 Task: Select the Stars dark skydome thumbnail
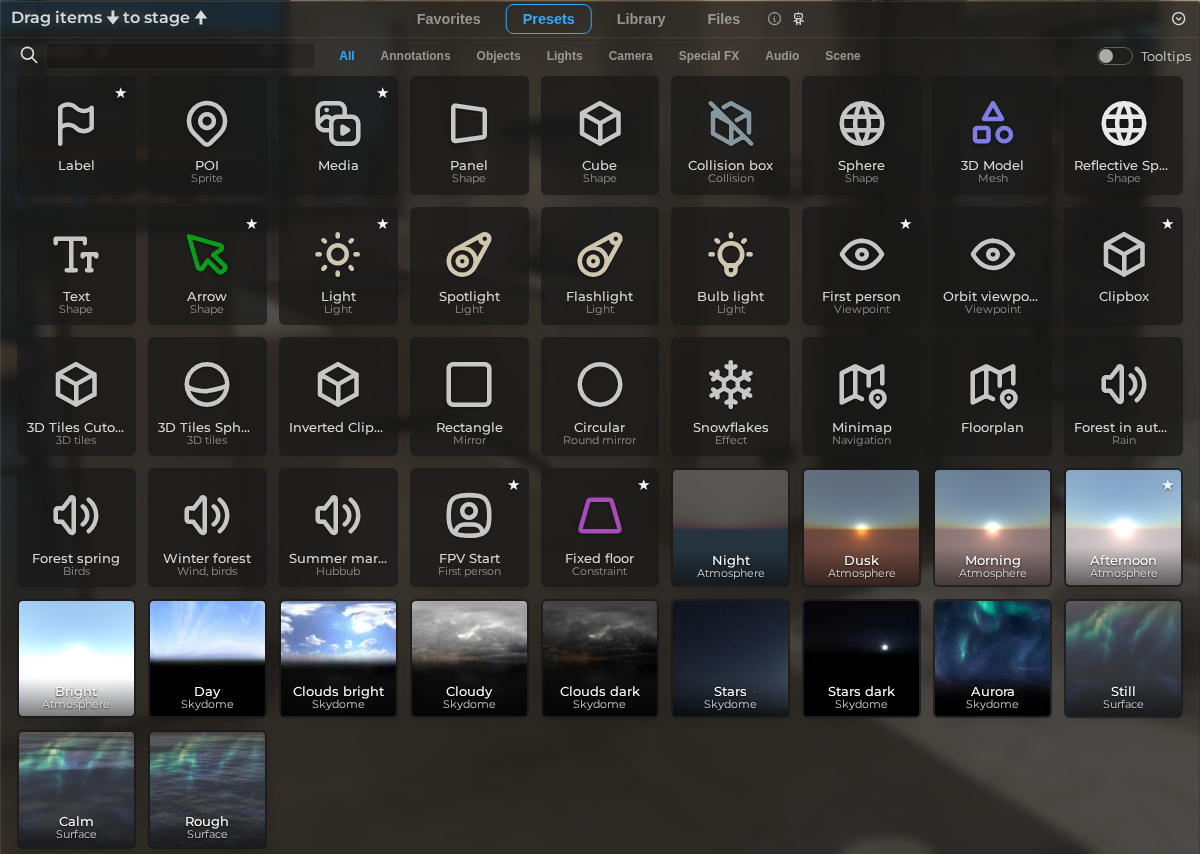[861, 659]
